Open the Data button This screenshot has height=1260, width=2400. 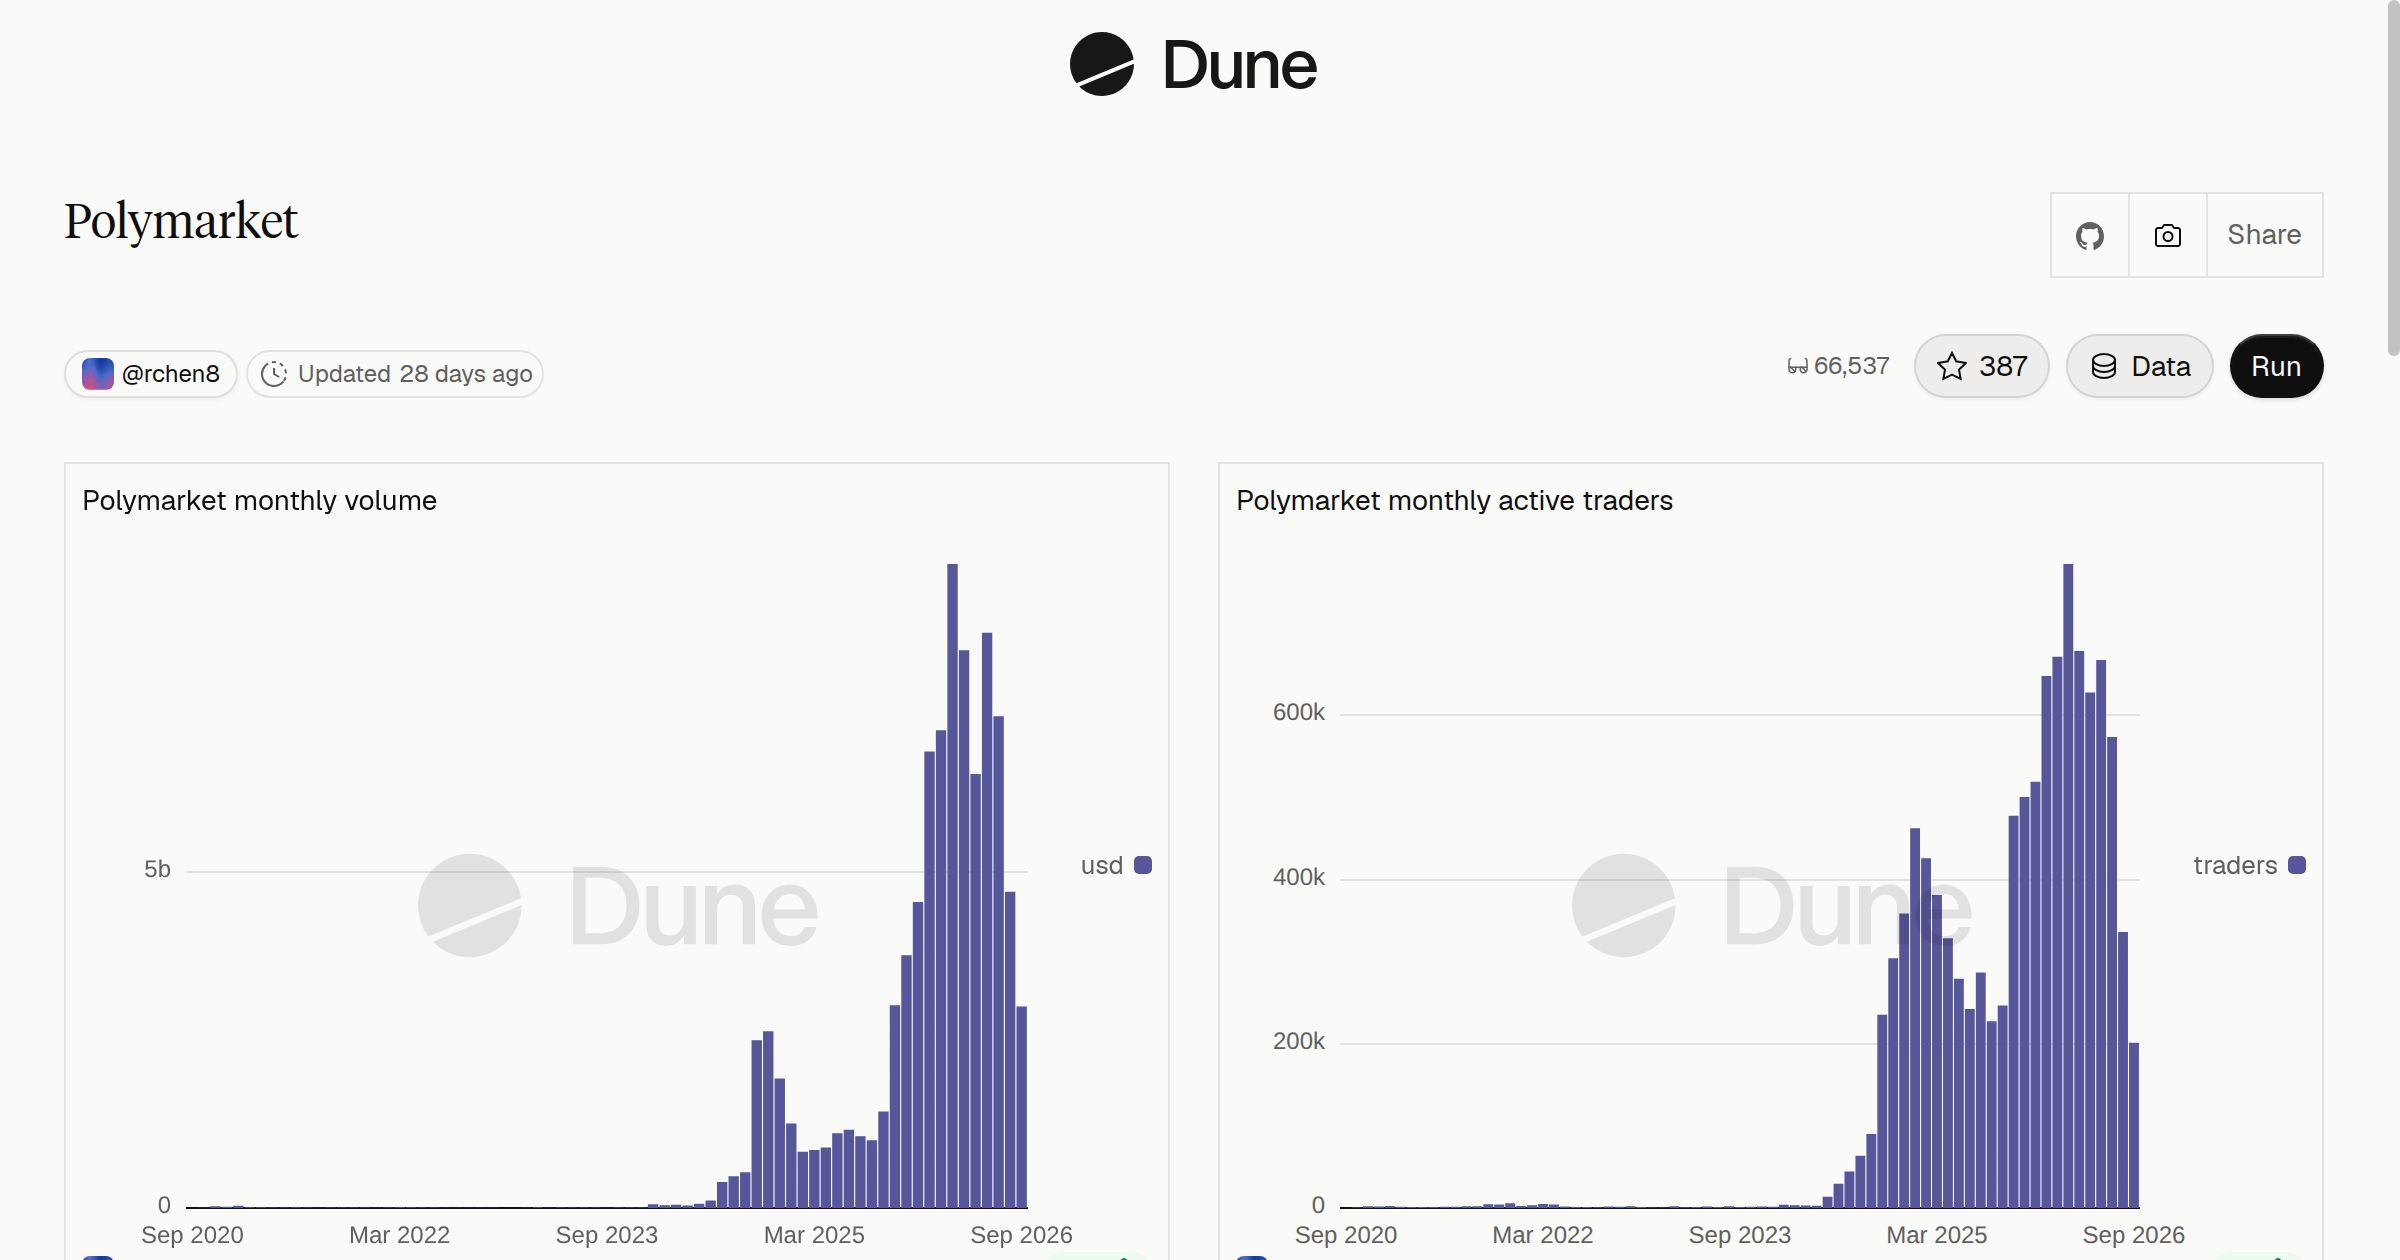coord(2139,366)
